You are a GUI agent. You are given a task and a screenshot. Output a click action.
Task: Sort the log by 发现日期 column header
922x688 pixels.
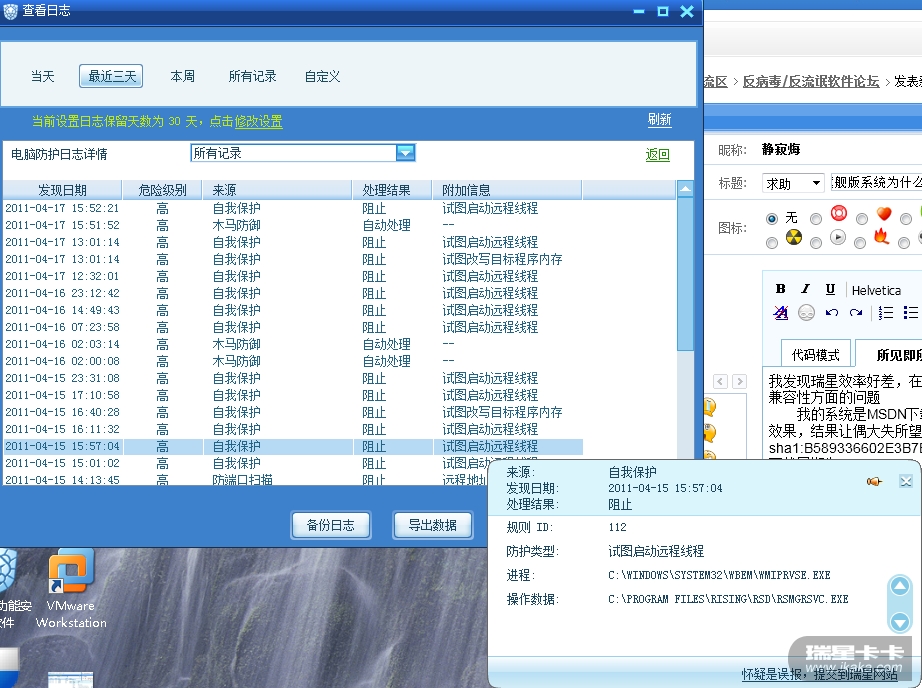click(x=62, y=190)
